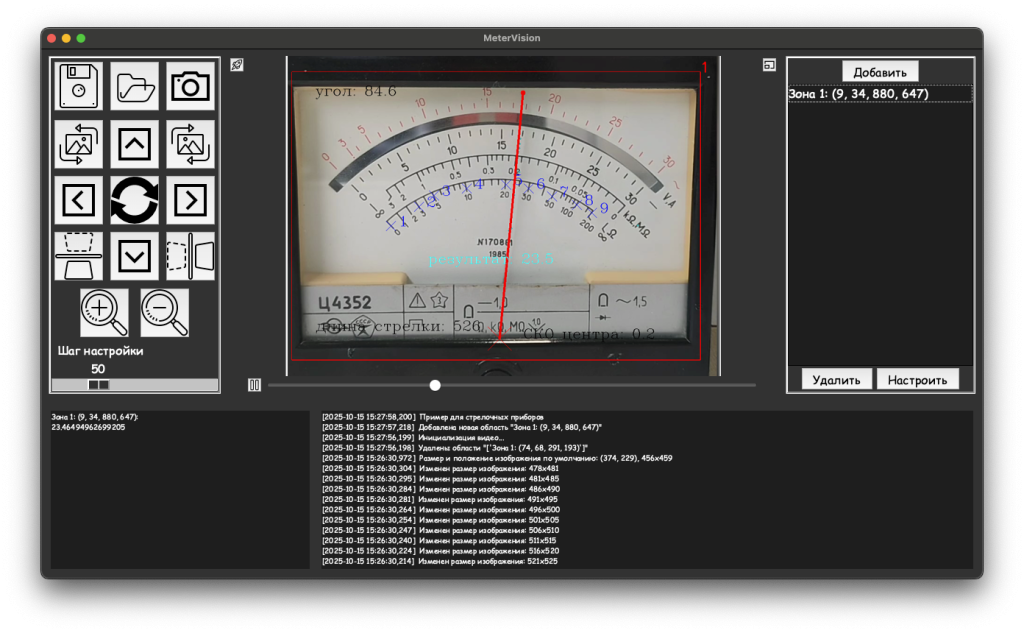Click the horizontal perspective tilt icon
Screen dimensions: 1024x633
190,256
